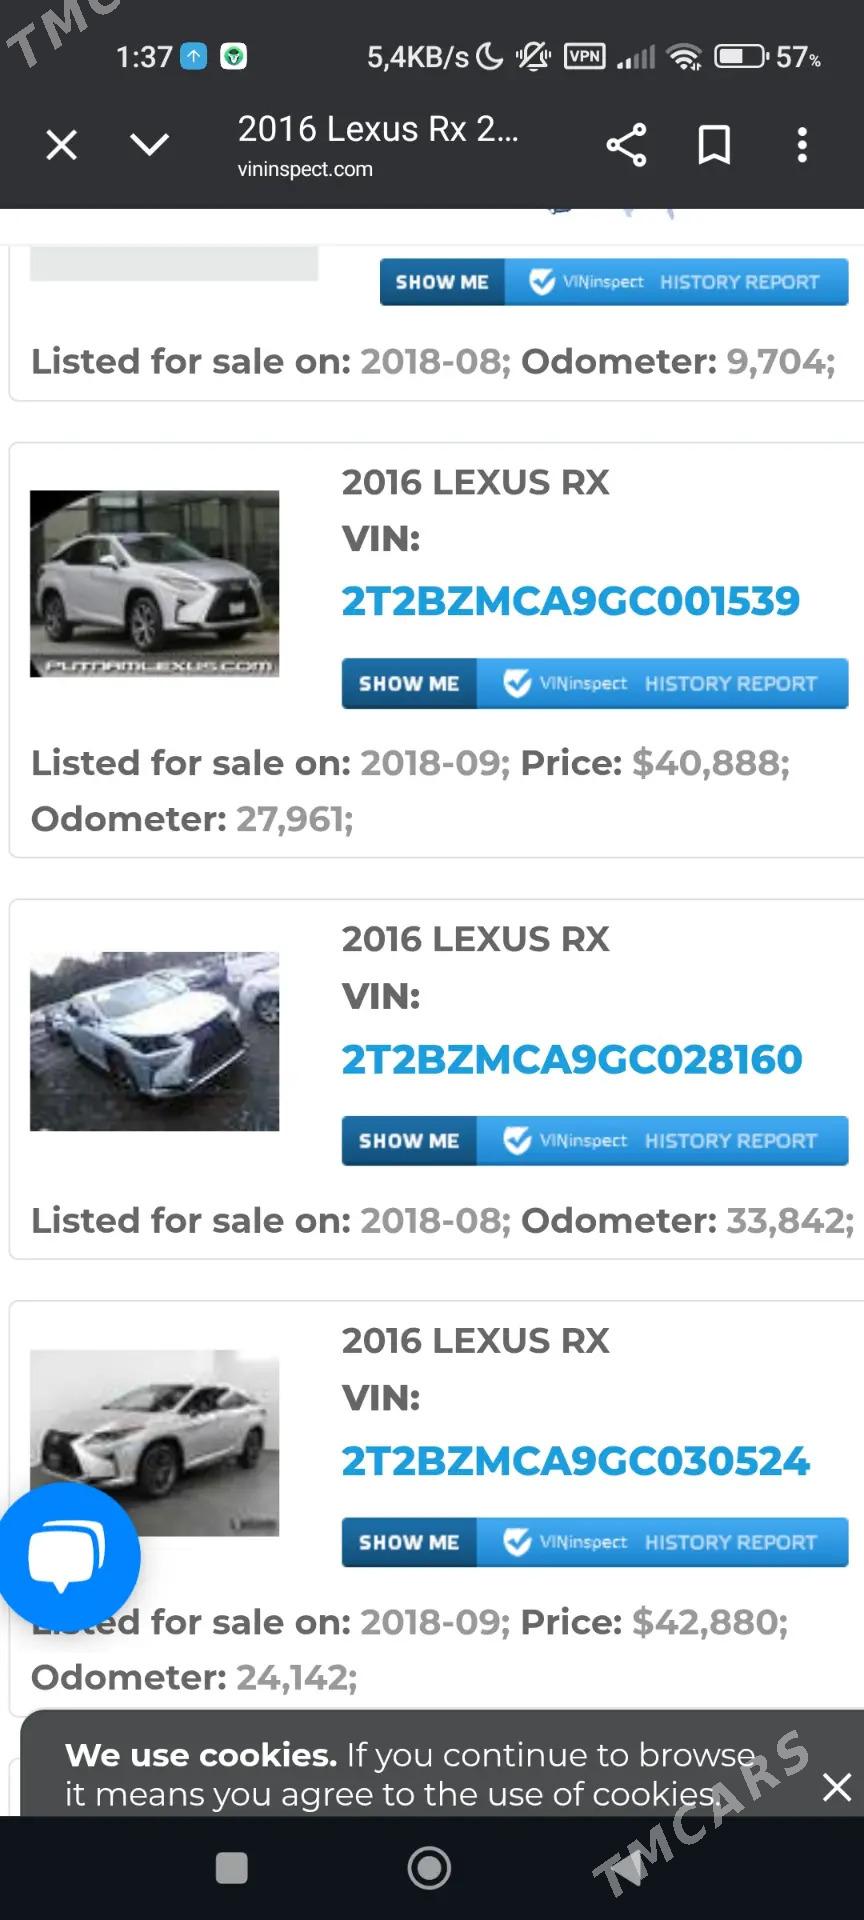The image size is (864, 1920).
Task: Open VIN link 2T2BZMCA9GC030524
Action: (x=575, y=1461)
